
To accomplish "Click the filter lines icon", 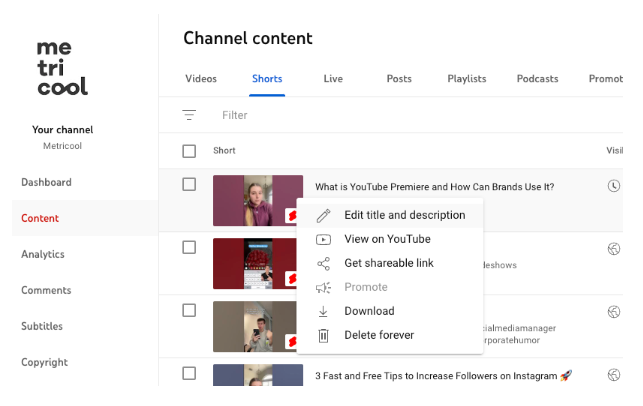I will [x=189, y=115].
